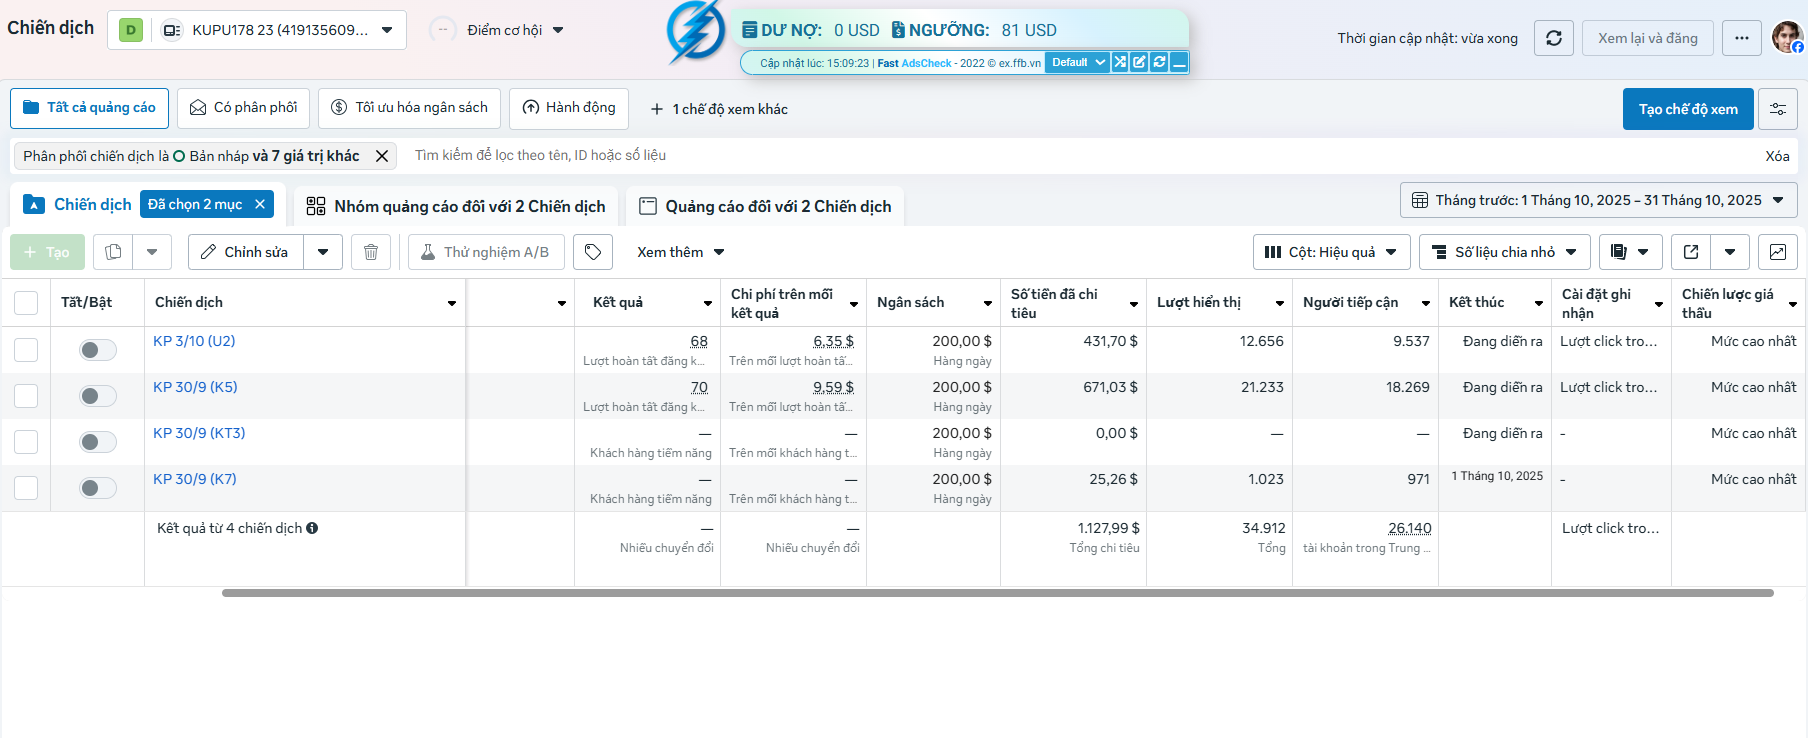Click the shuffle icon in Fast AdsCheck bar
1808x738 pixels.
1120,62
